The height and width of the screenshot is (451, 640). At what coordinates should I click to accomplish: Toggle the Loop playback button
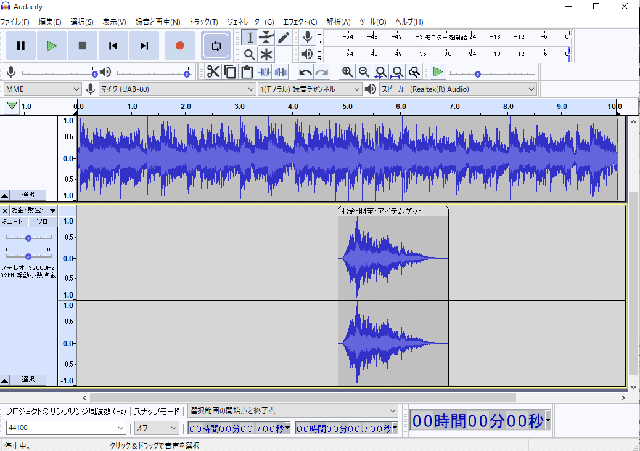click(216, 45)
